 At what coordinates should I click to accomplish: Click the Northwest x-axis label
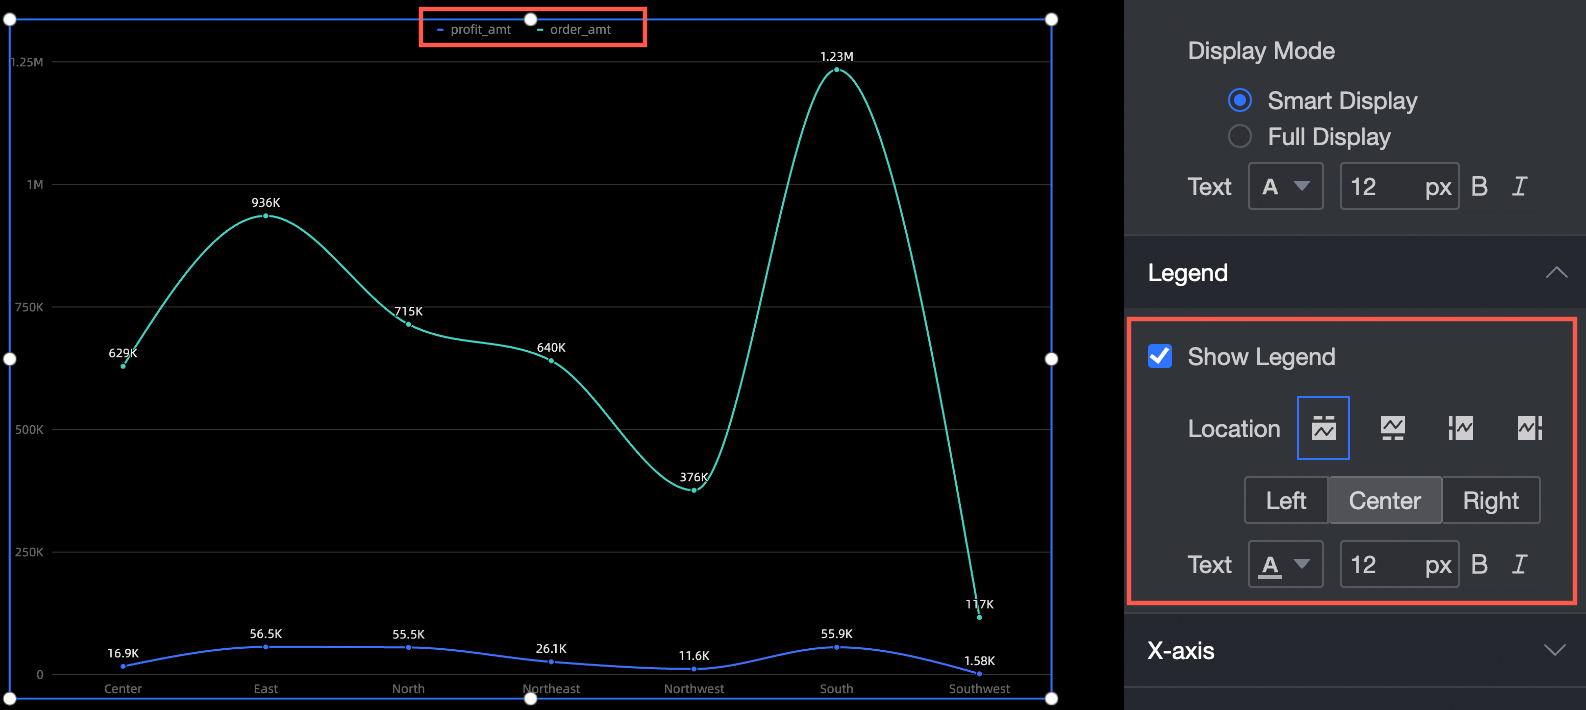(694, 689)
